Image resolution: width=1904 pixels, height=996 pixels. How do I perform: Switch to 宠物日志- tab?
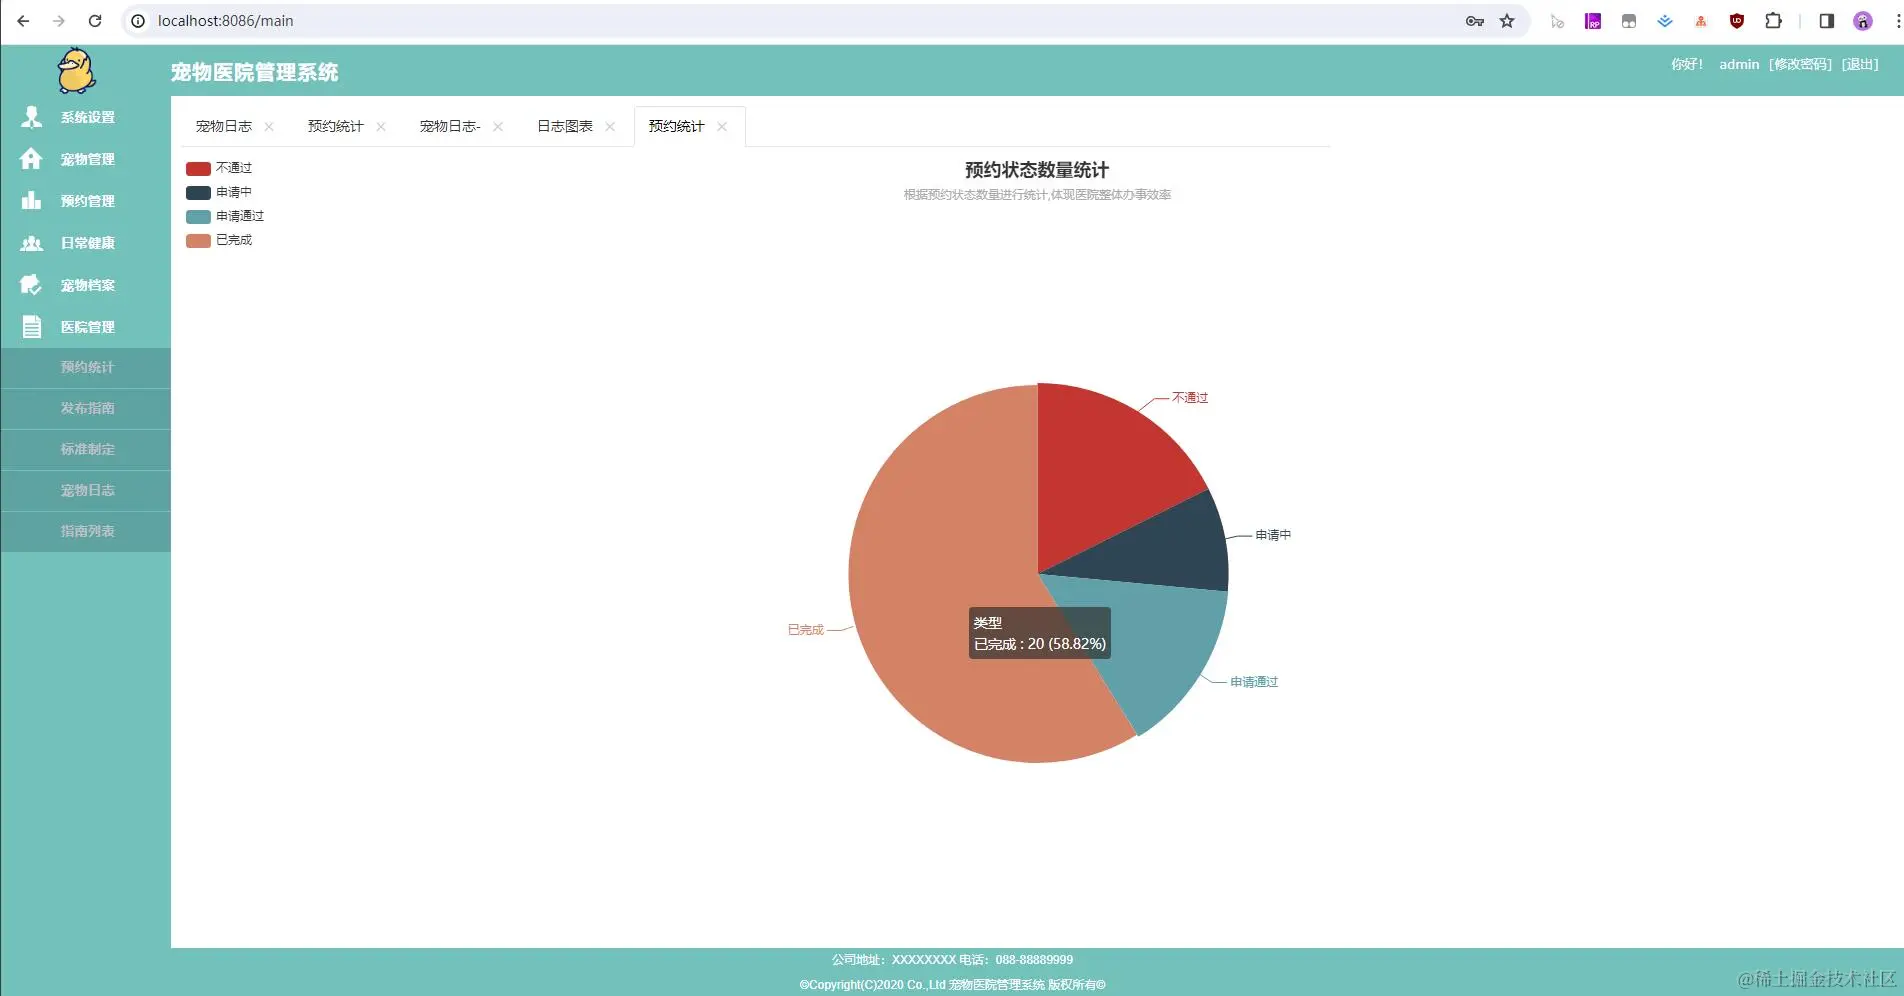click(450, 126)
